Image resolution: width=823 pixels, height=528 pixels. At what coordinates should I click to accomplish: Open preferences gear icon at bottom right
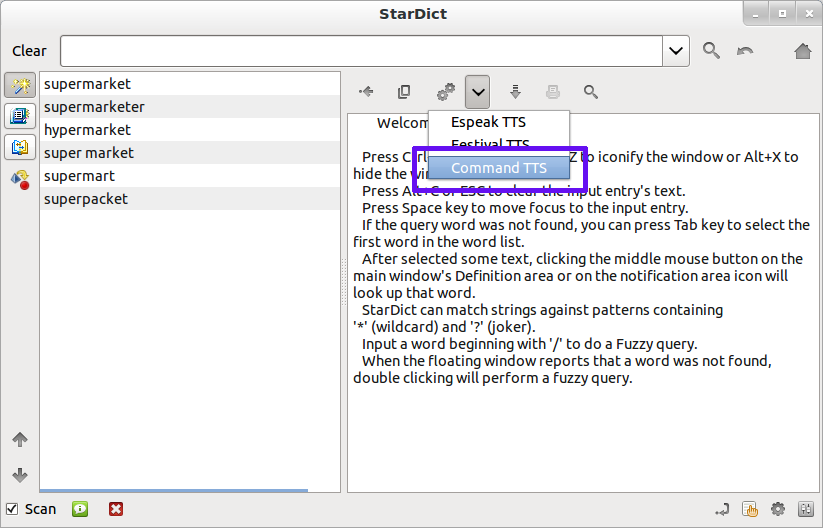tap(778, 509)
